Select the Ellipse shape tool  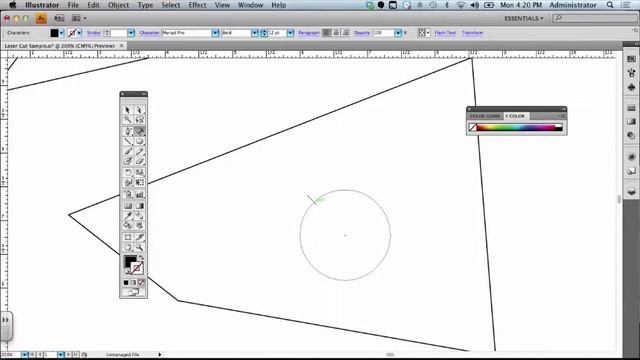coord(140,141)
